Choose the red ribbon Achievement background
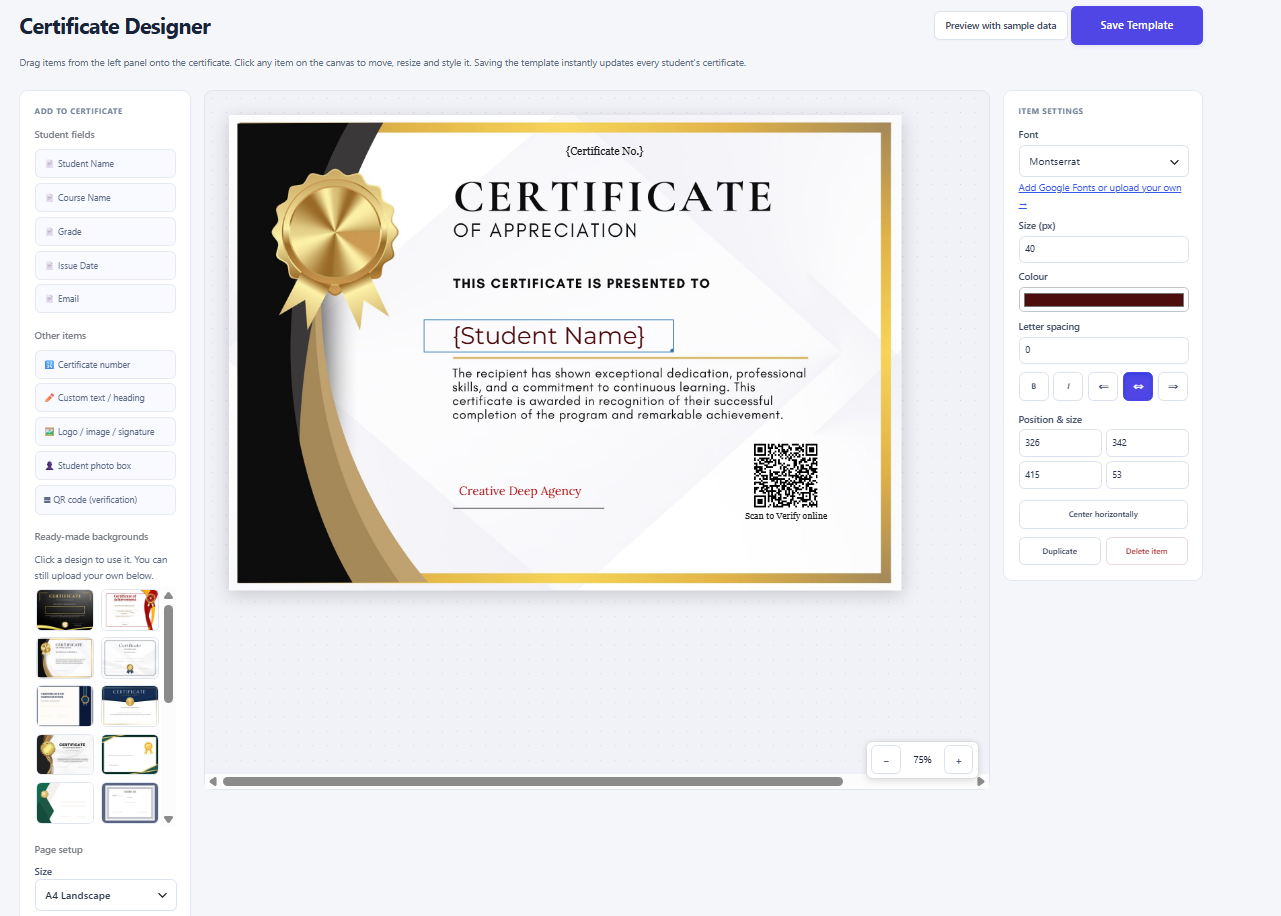The image size is (1281, 916). (x=130, y=609)
